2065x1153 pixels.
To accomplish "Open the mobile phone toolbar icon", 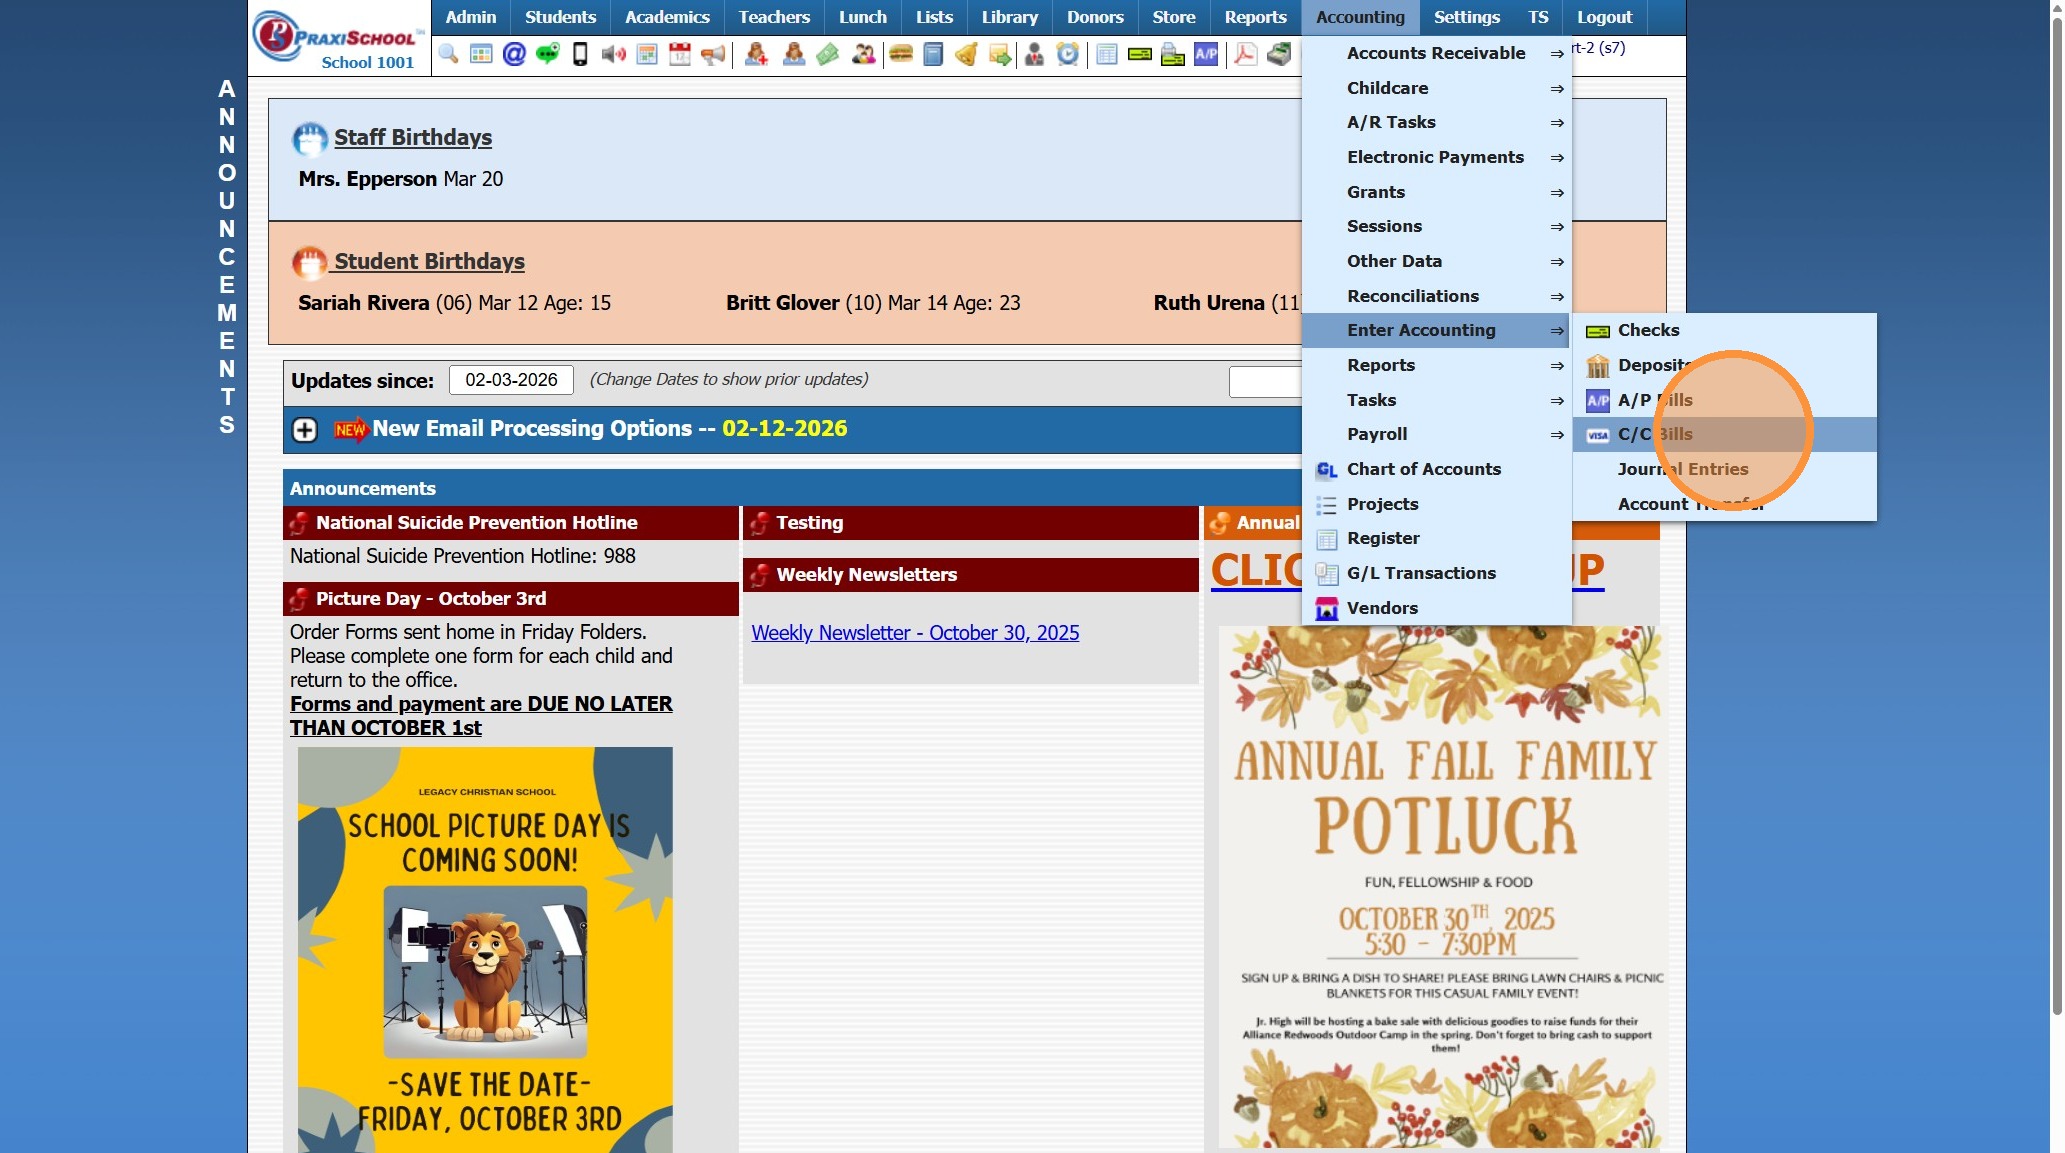I will click(x=580, y=54).
